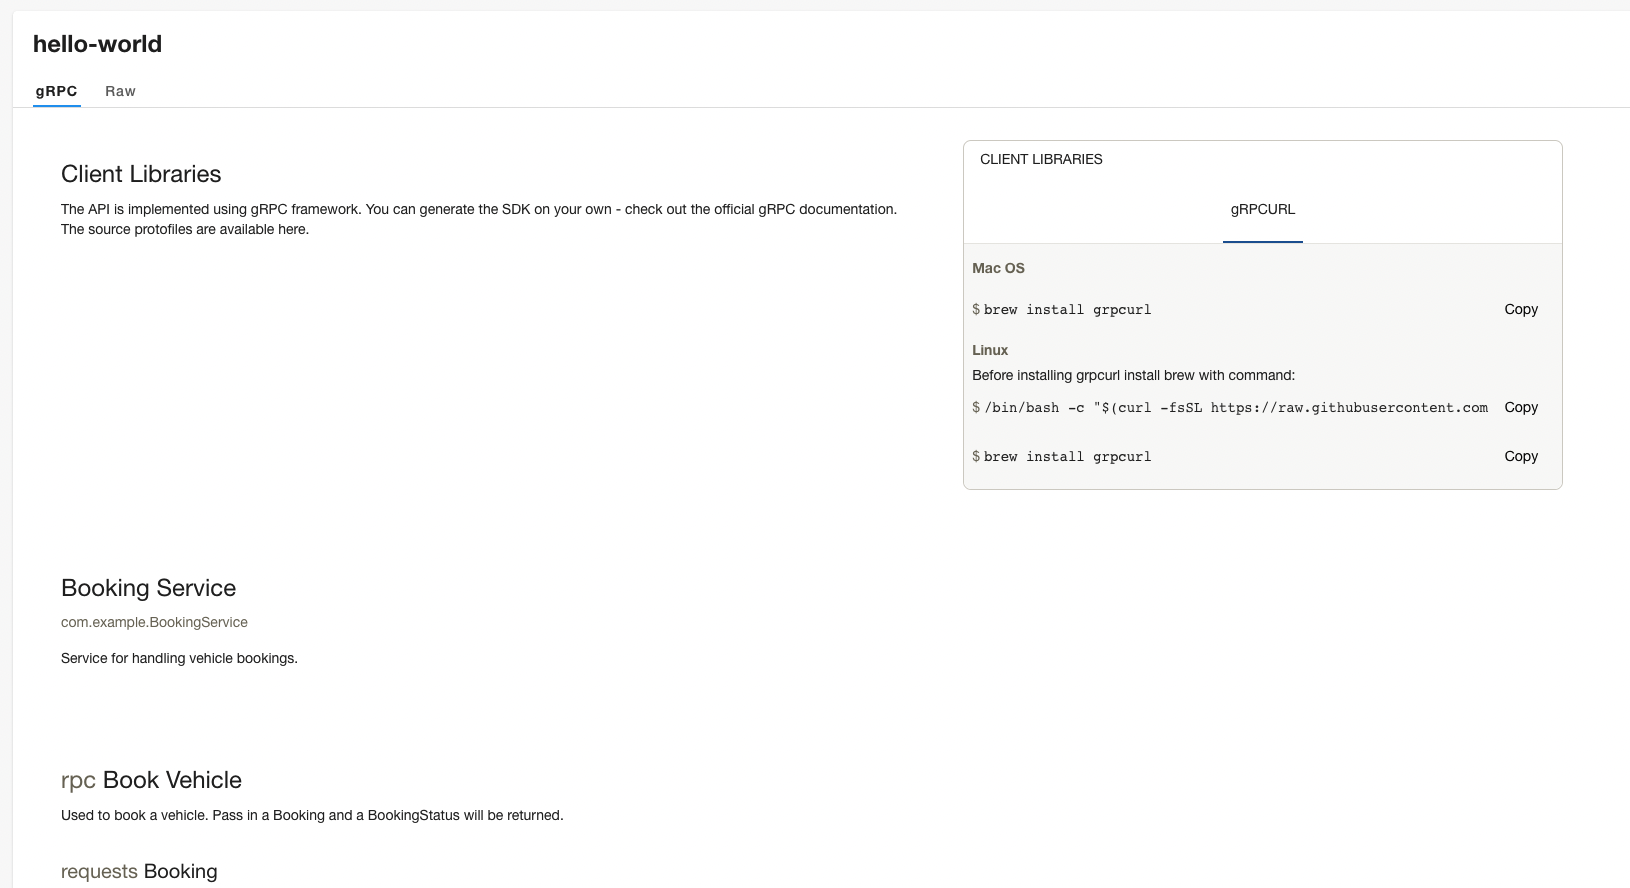The height and width of the screenshot is (888, 1630).
Task: Click the Mac OS label
Action: tap(998, 268)
